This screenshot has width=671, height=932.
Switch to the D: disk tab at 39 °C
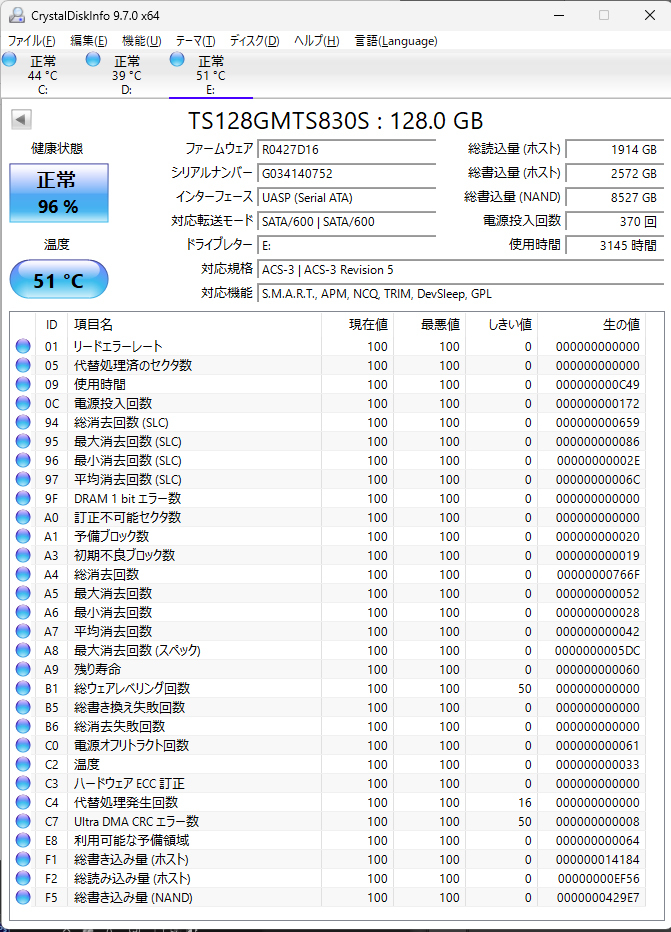[127, 75]
